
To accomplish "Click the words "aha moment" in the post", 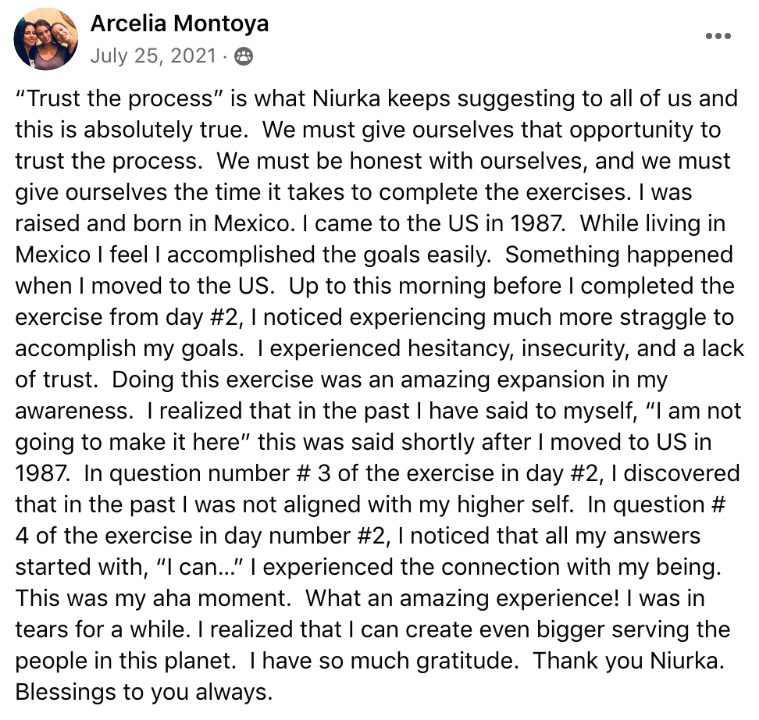I will (x=222, y=598).
